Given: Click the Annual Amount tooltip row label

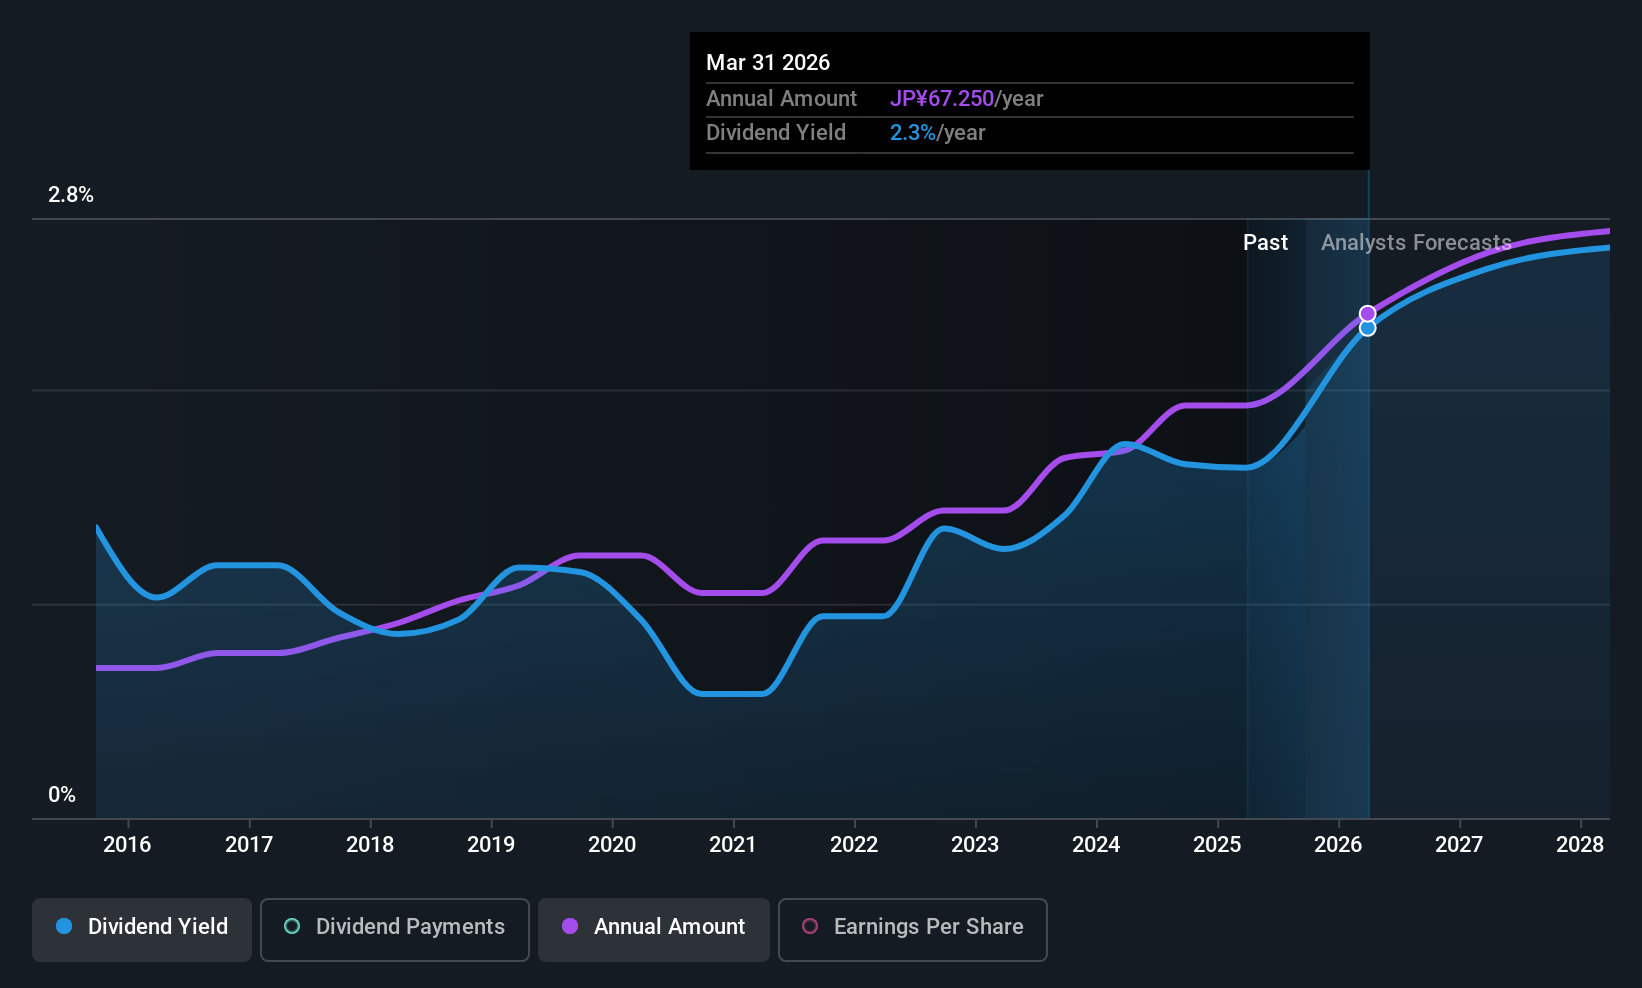Looking at the screenshot, I should (x=781, y=99).
